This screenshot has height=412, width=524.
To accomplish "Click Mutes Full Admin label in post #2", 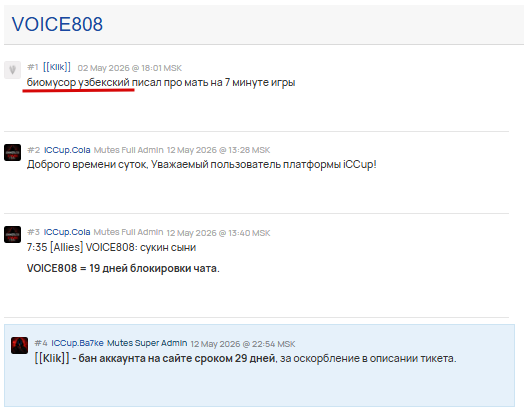I will tap(129, 150).
